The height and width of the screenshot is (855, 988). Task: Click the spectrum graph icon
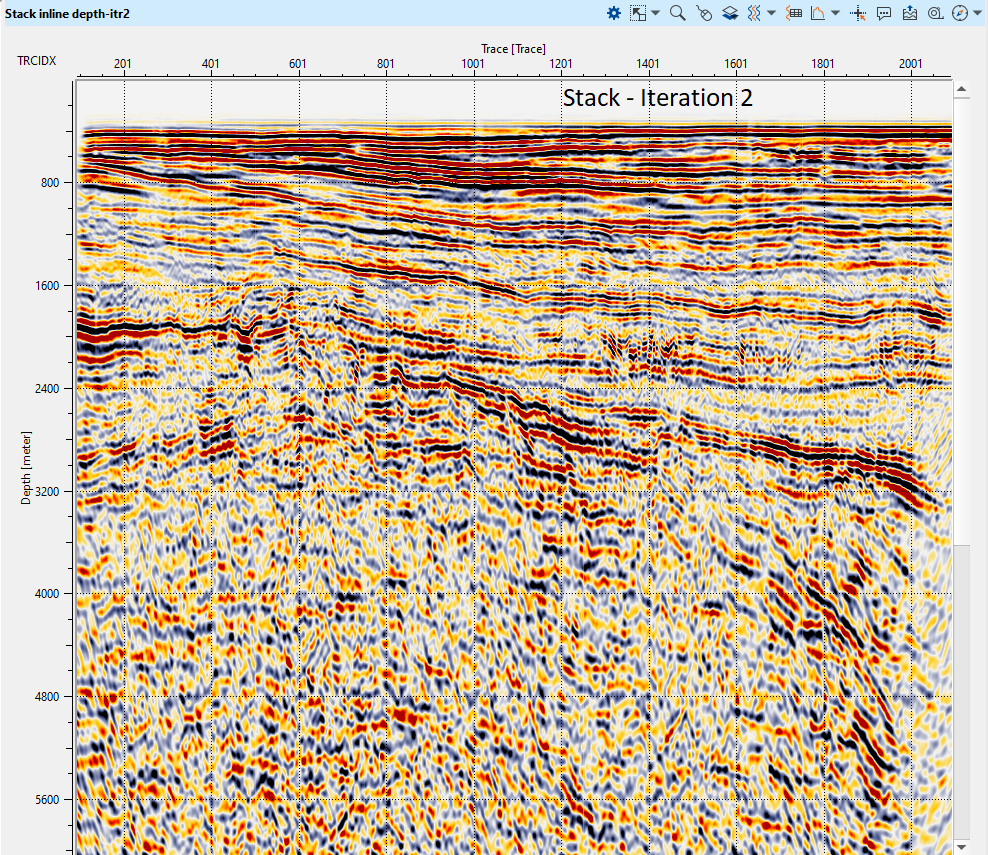818,13
